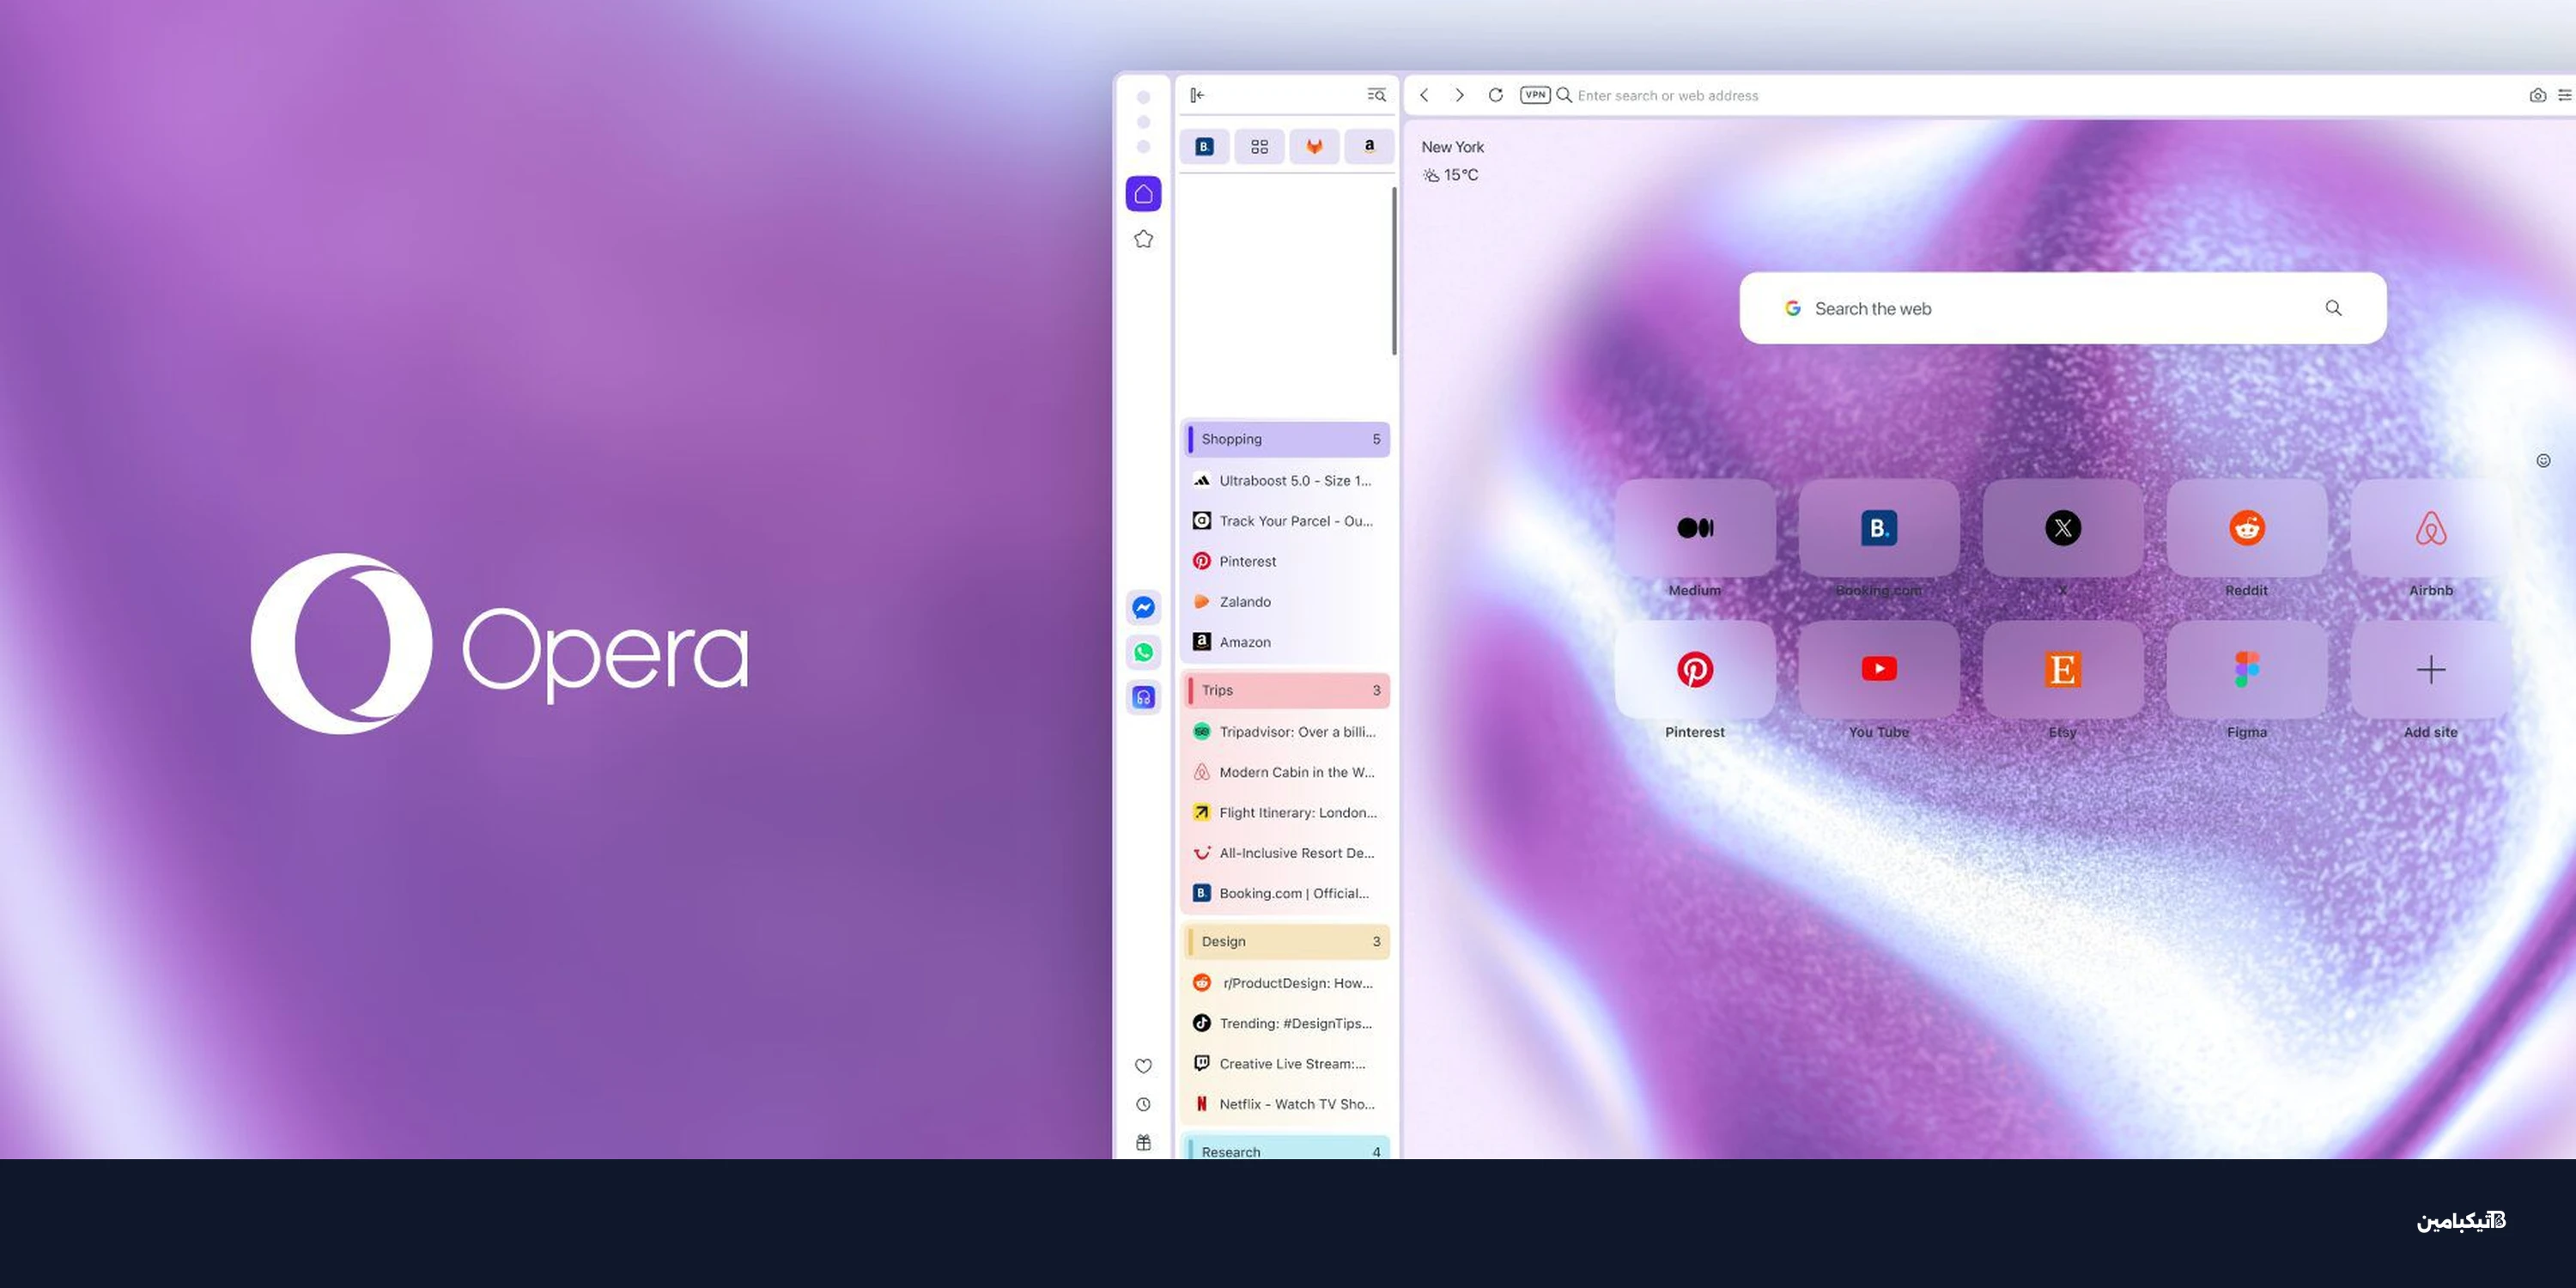Viewport: 2576px width, 1288px height.
Task: Click the heart icon in sidebar
Action: click(x=1143, y=1066)
